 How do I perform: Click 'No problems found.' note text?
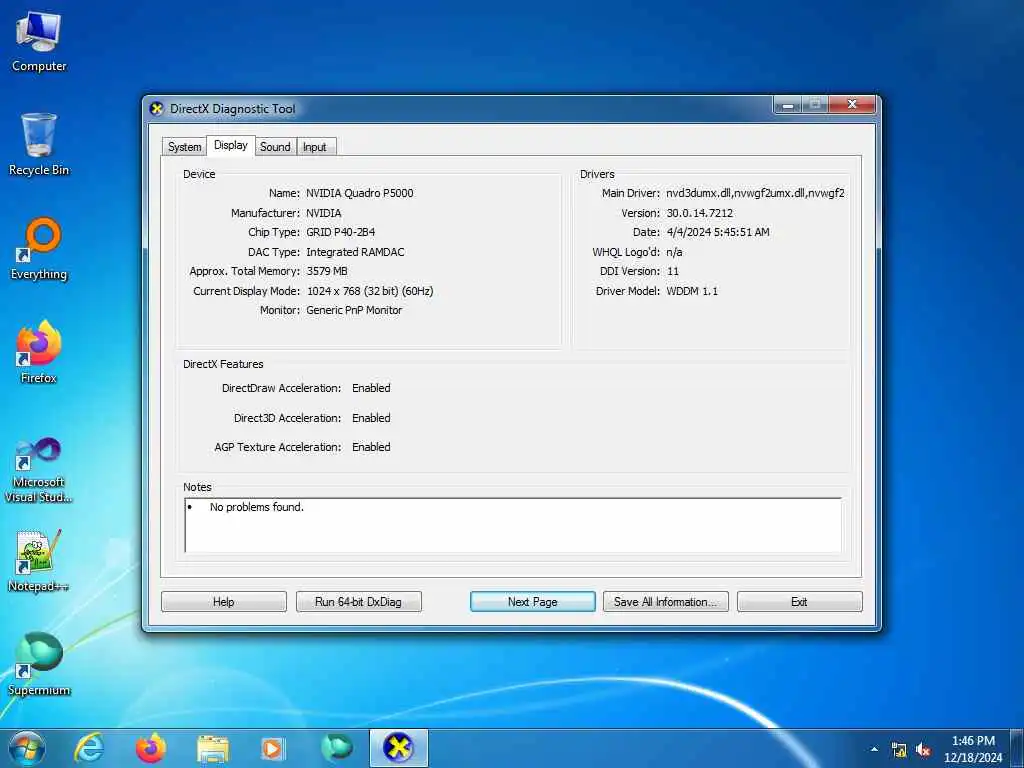pyautogui.click(x=257, y=507)
